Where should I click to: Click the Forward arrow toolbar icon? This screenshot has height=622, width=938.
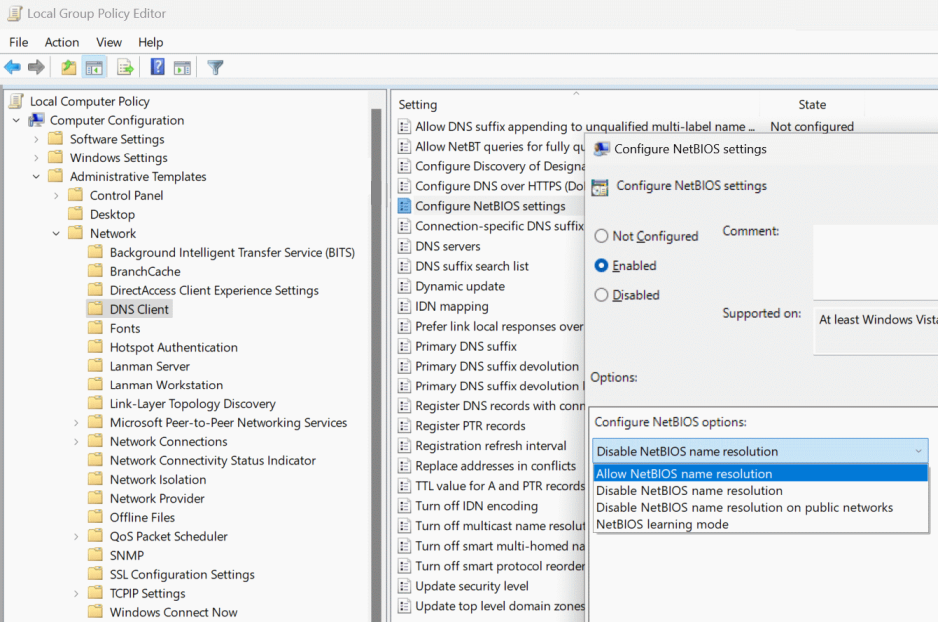(36, 68)
